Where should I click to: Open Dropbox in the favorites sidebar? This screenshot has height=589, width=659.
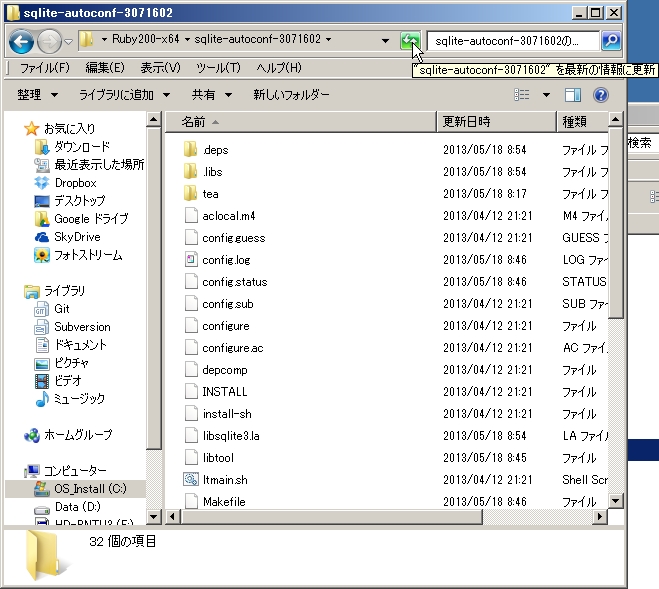pos(66,183)
